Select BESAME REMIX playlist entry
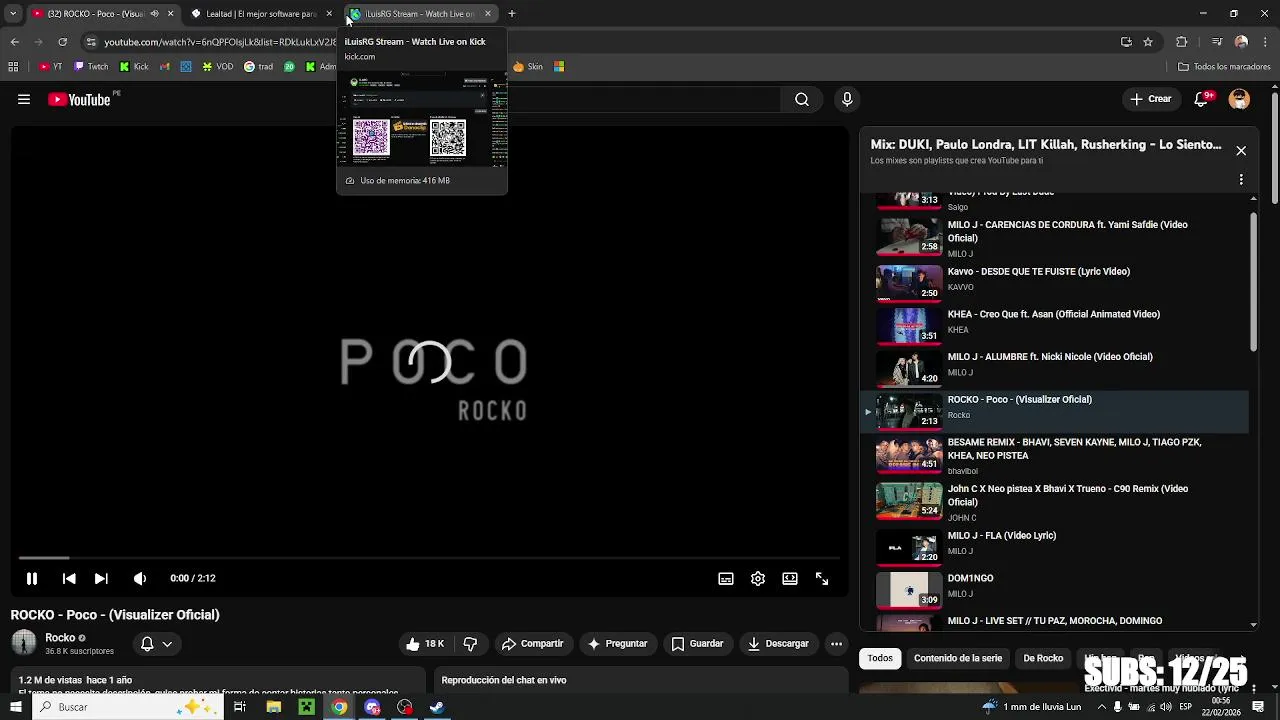 click(x=1055, y=455)
